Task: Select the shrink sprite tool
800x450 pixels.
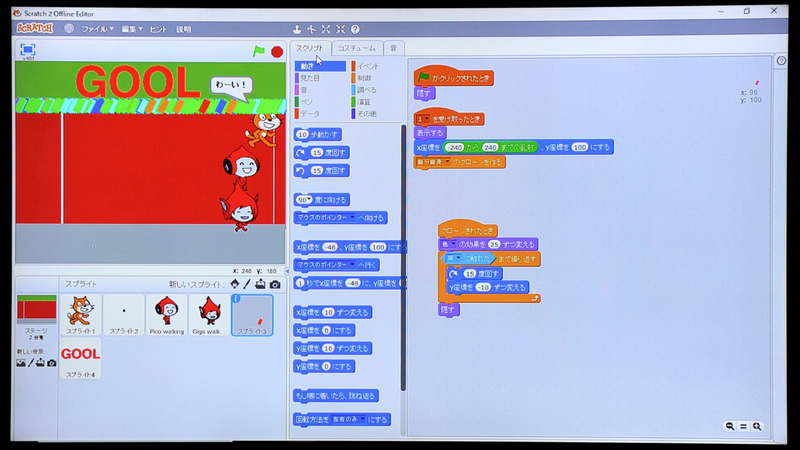Action: coord(340,29)
